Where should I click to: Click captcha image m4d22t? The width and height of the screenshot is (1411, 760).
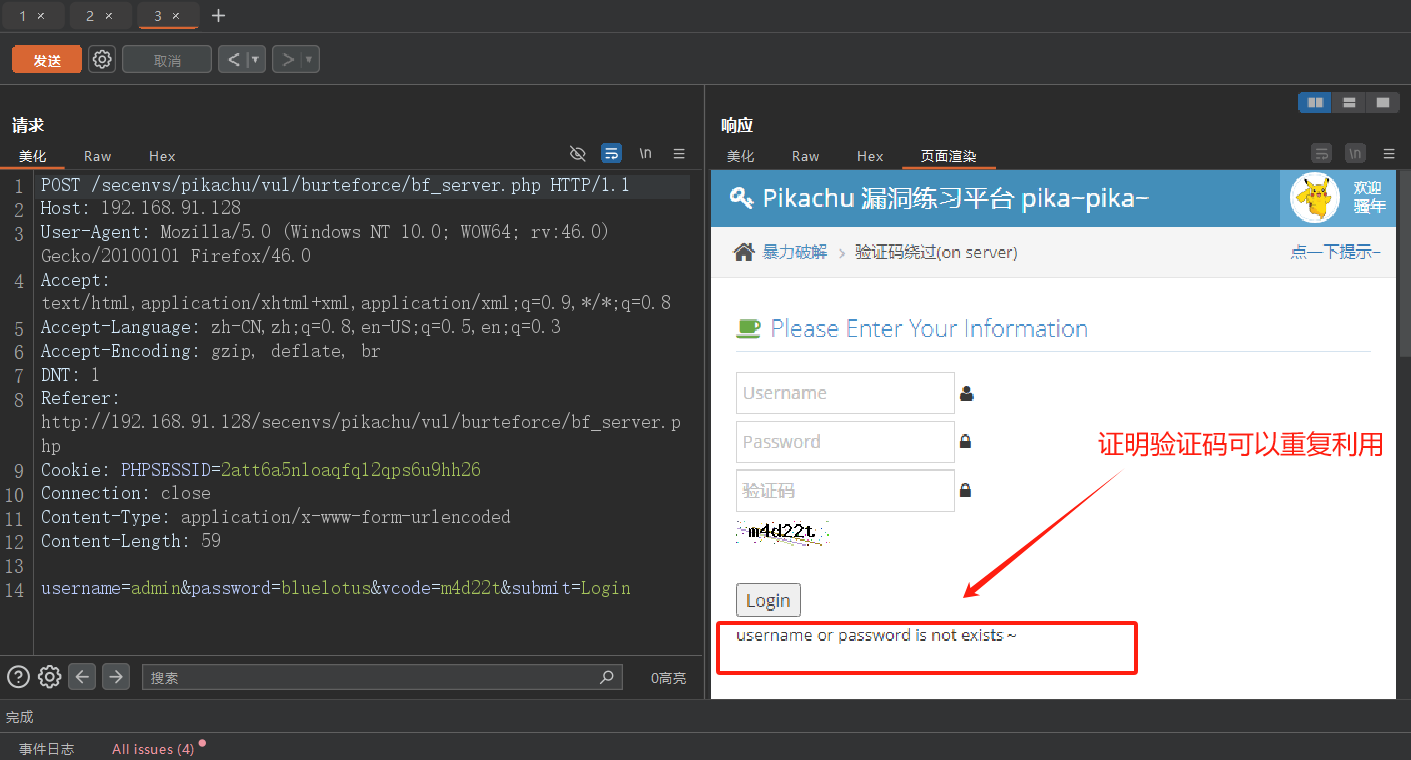tap(783, 532)
